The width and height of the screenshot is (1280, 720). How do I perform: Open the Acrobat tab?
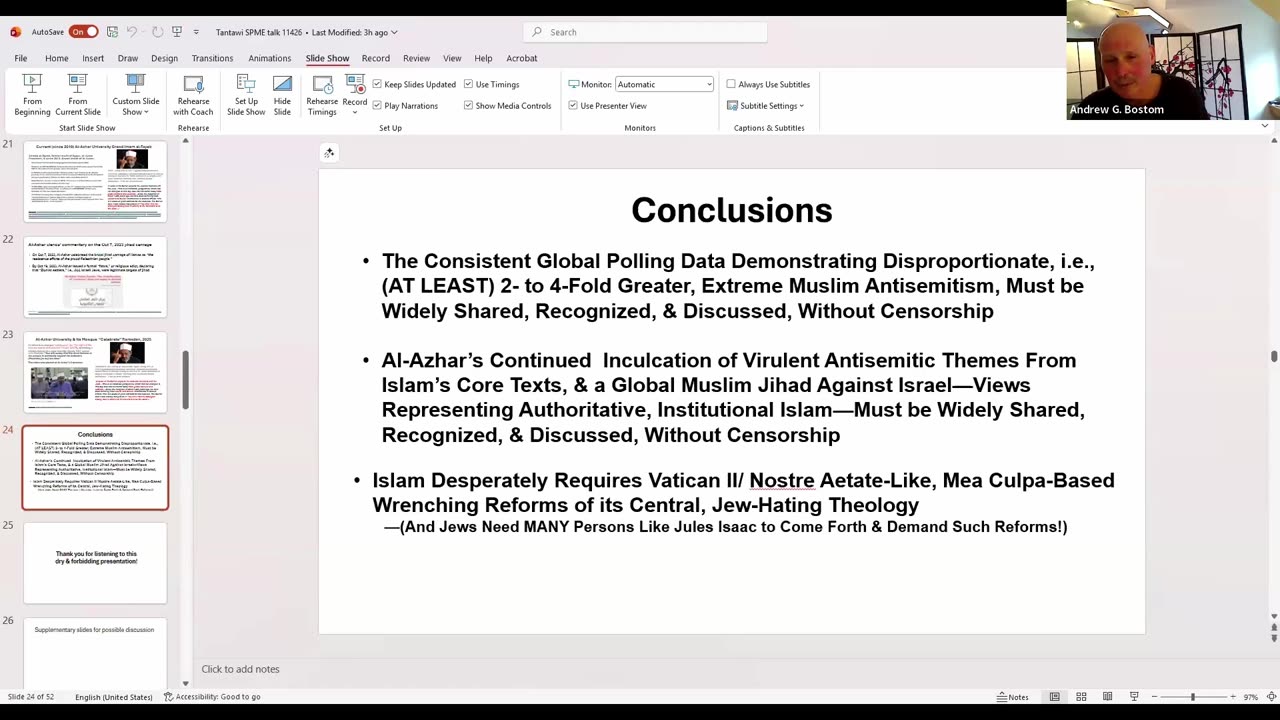tap(522, 58)
